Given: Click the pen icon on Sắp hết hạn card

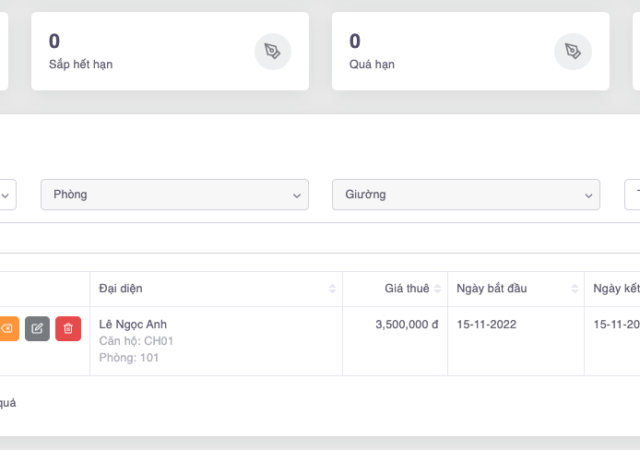Looking at the screenshot, I should click(x=272, y=51).
